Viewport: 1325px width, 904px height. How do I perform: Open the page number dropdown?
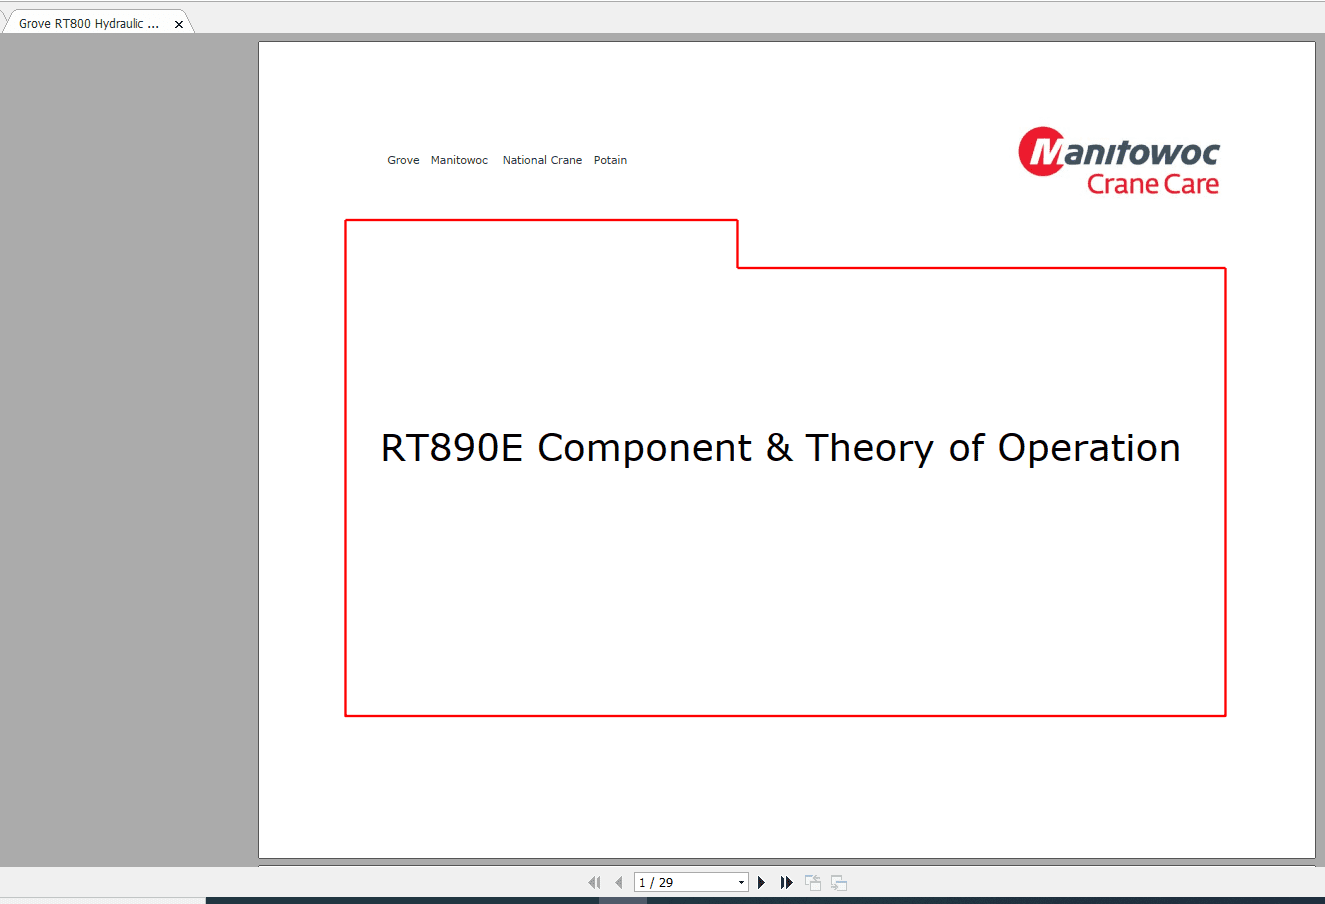741,882
